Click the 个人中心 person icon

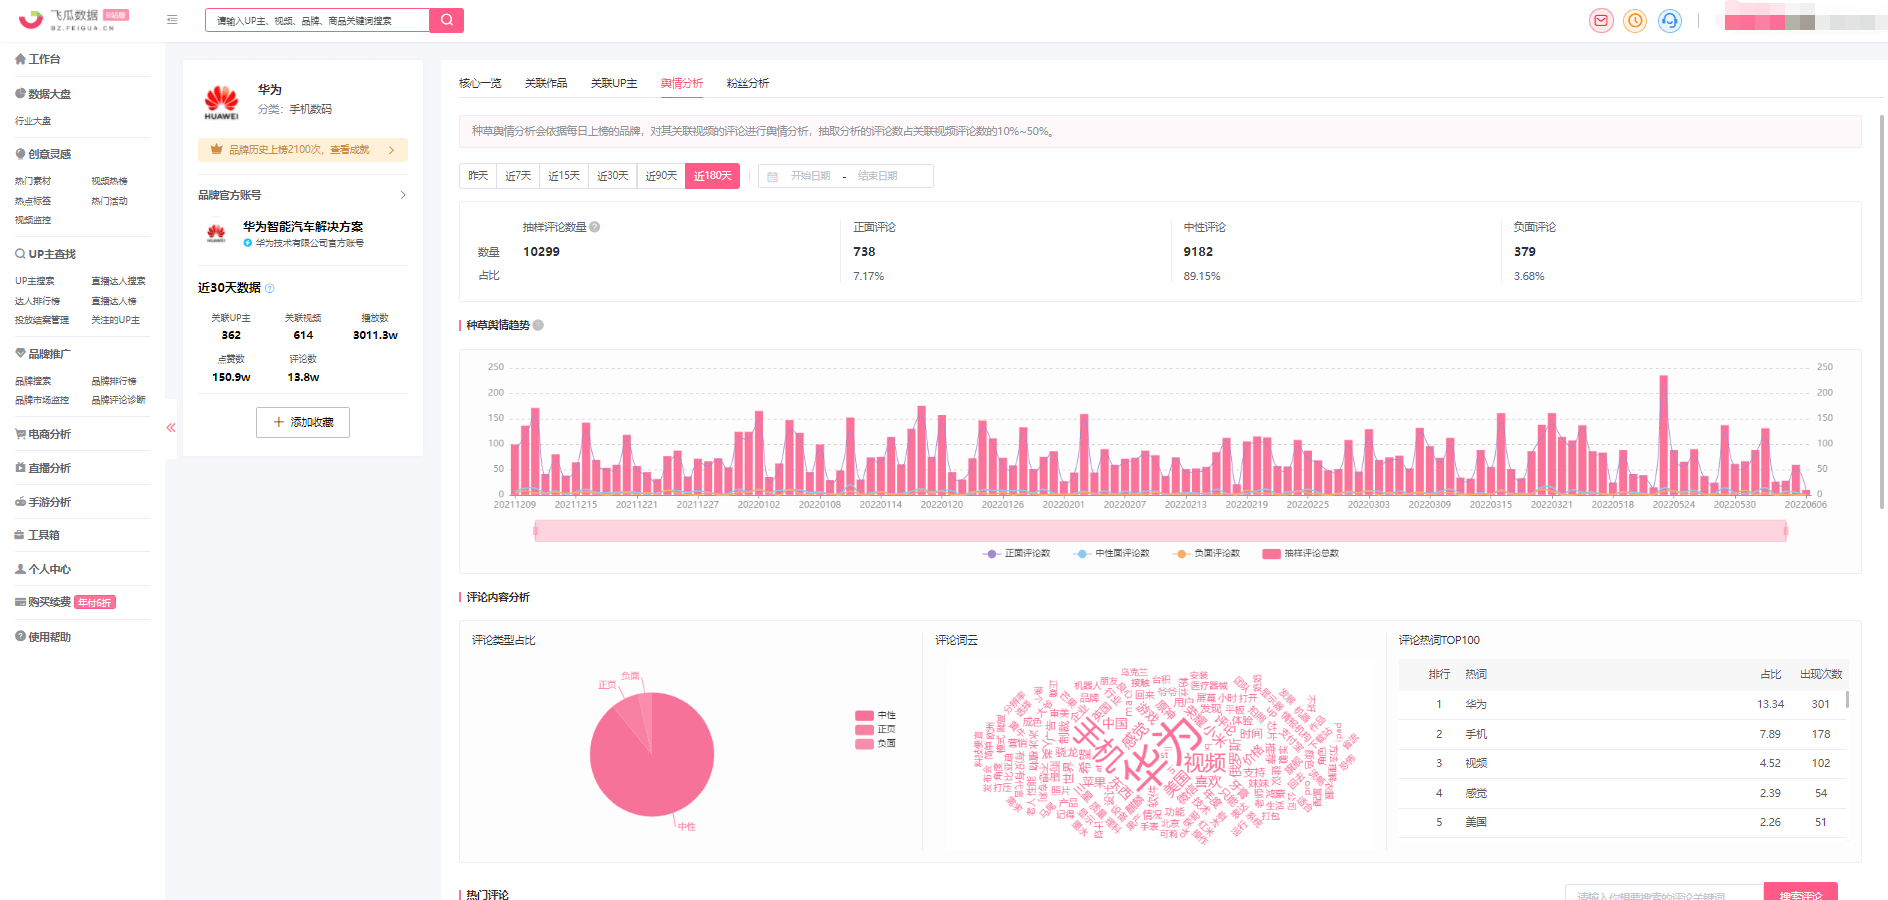point(20,569)
